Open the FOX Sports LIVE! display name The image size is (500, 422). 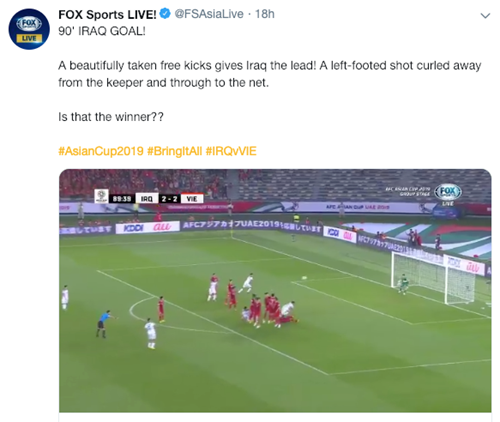point(107,14)
